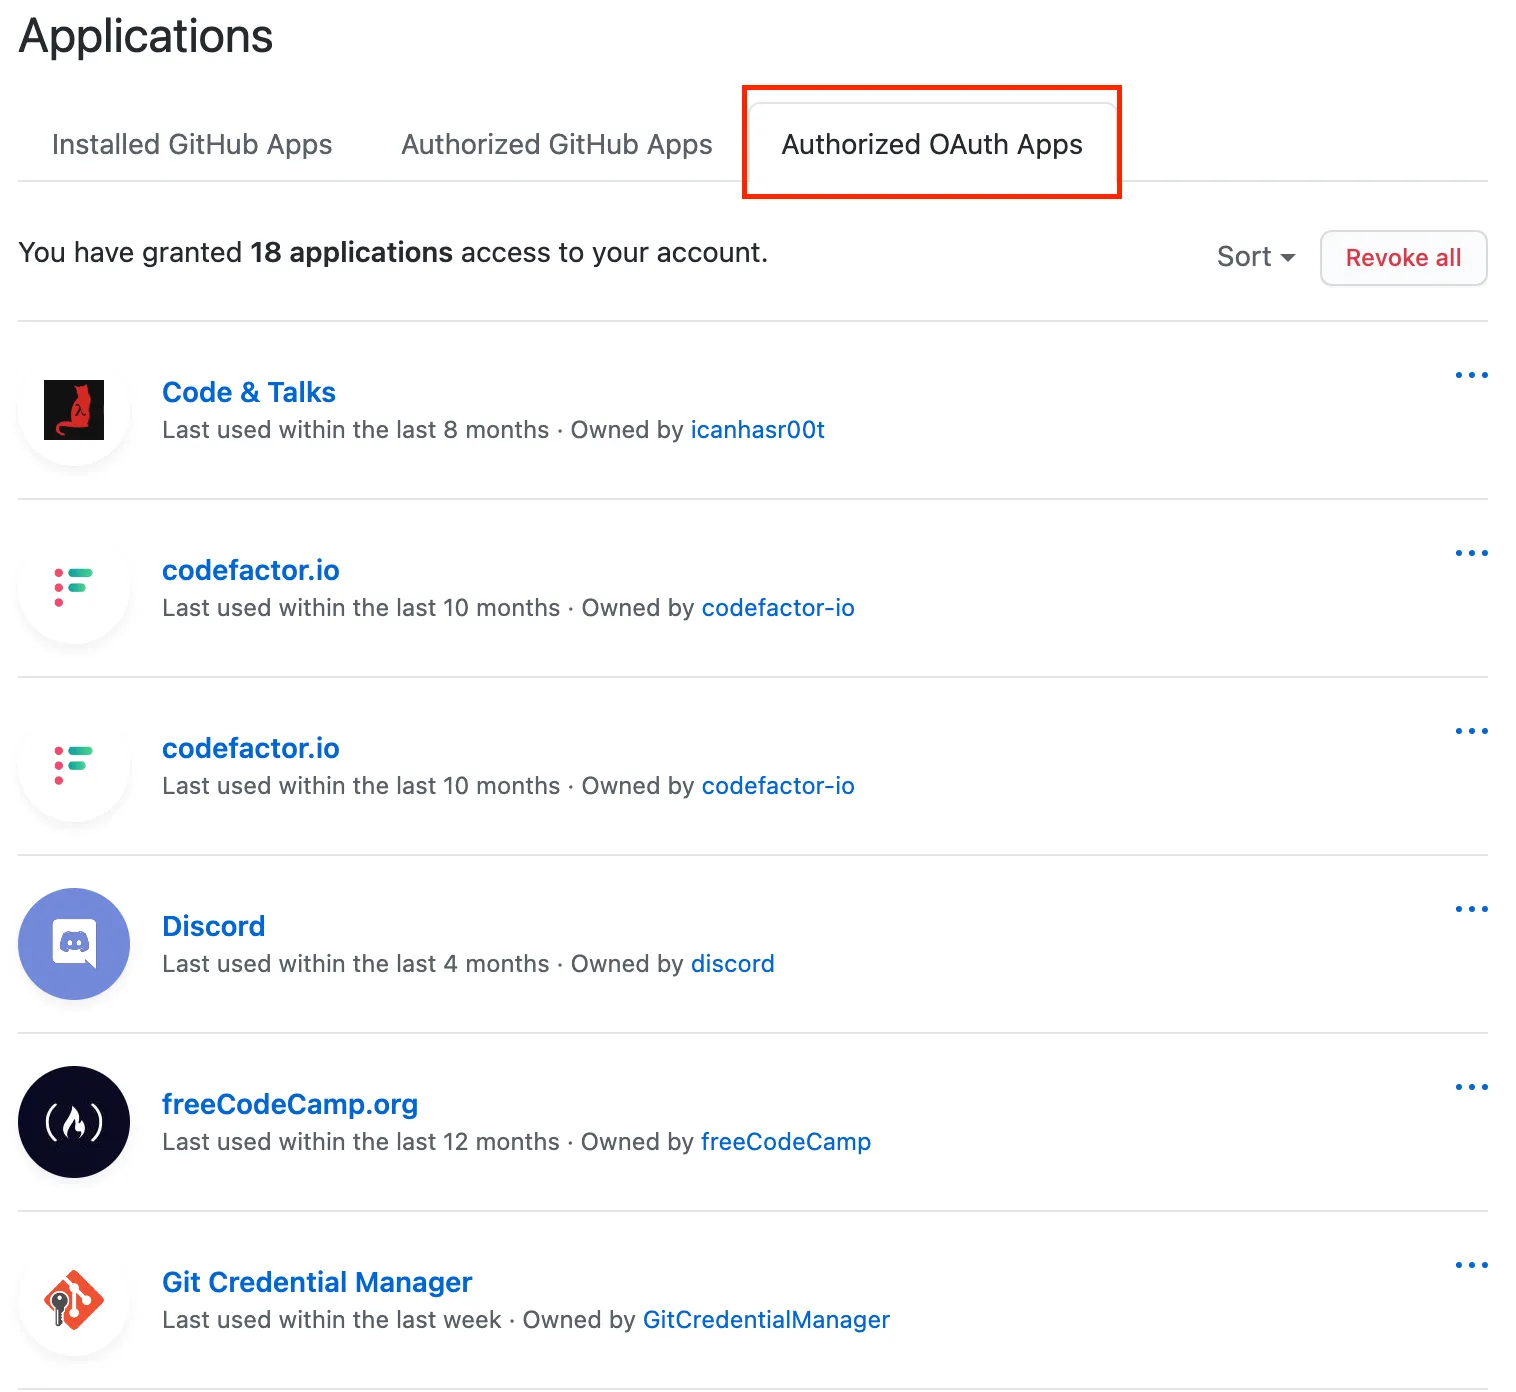Click the Git Credential Manager logo

coord(74,1300)
